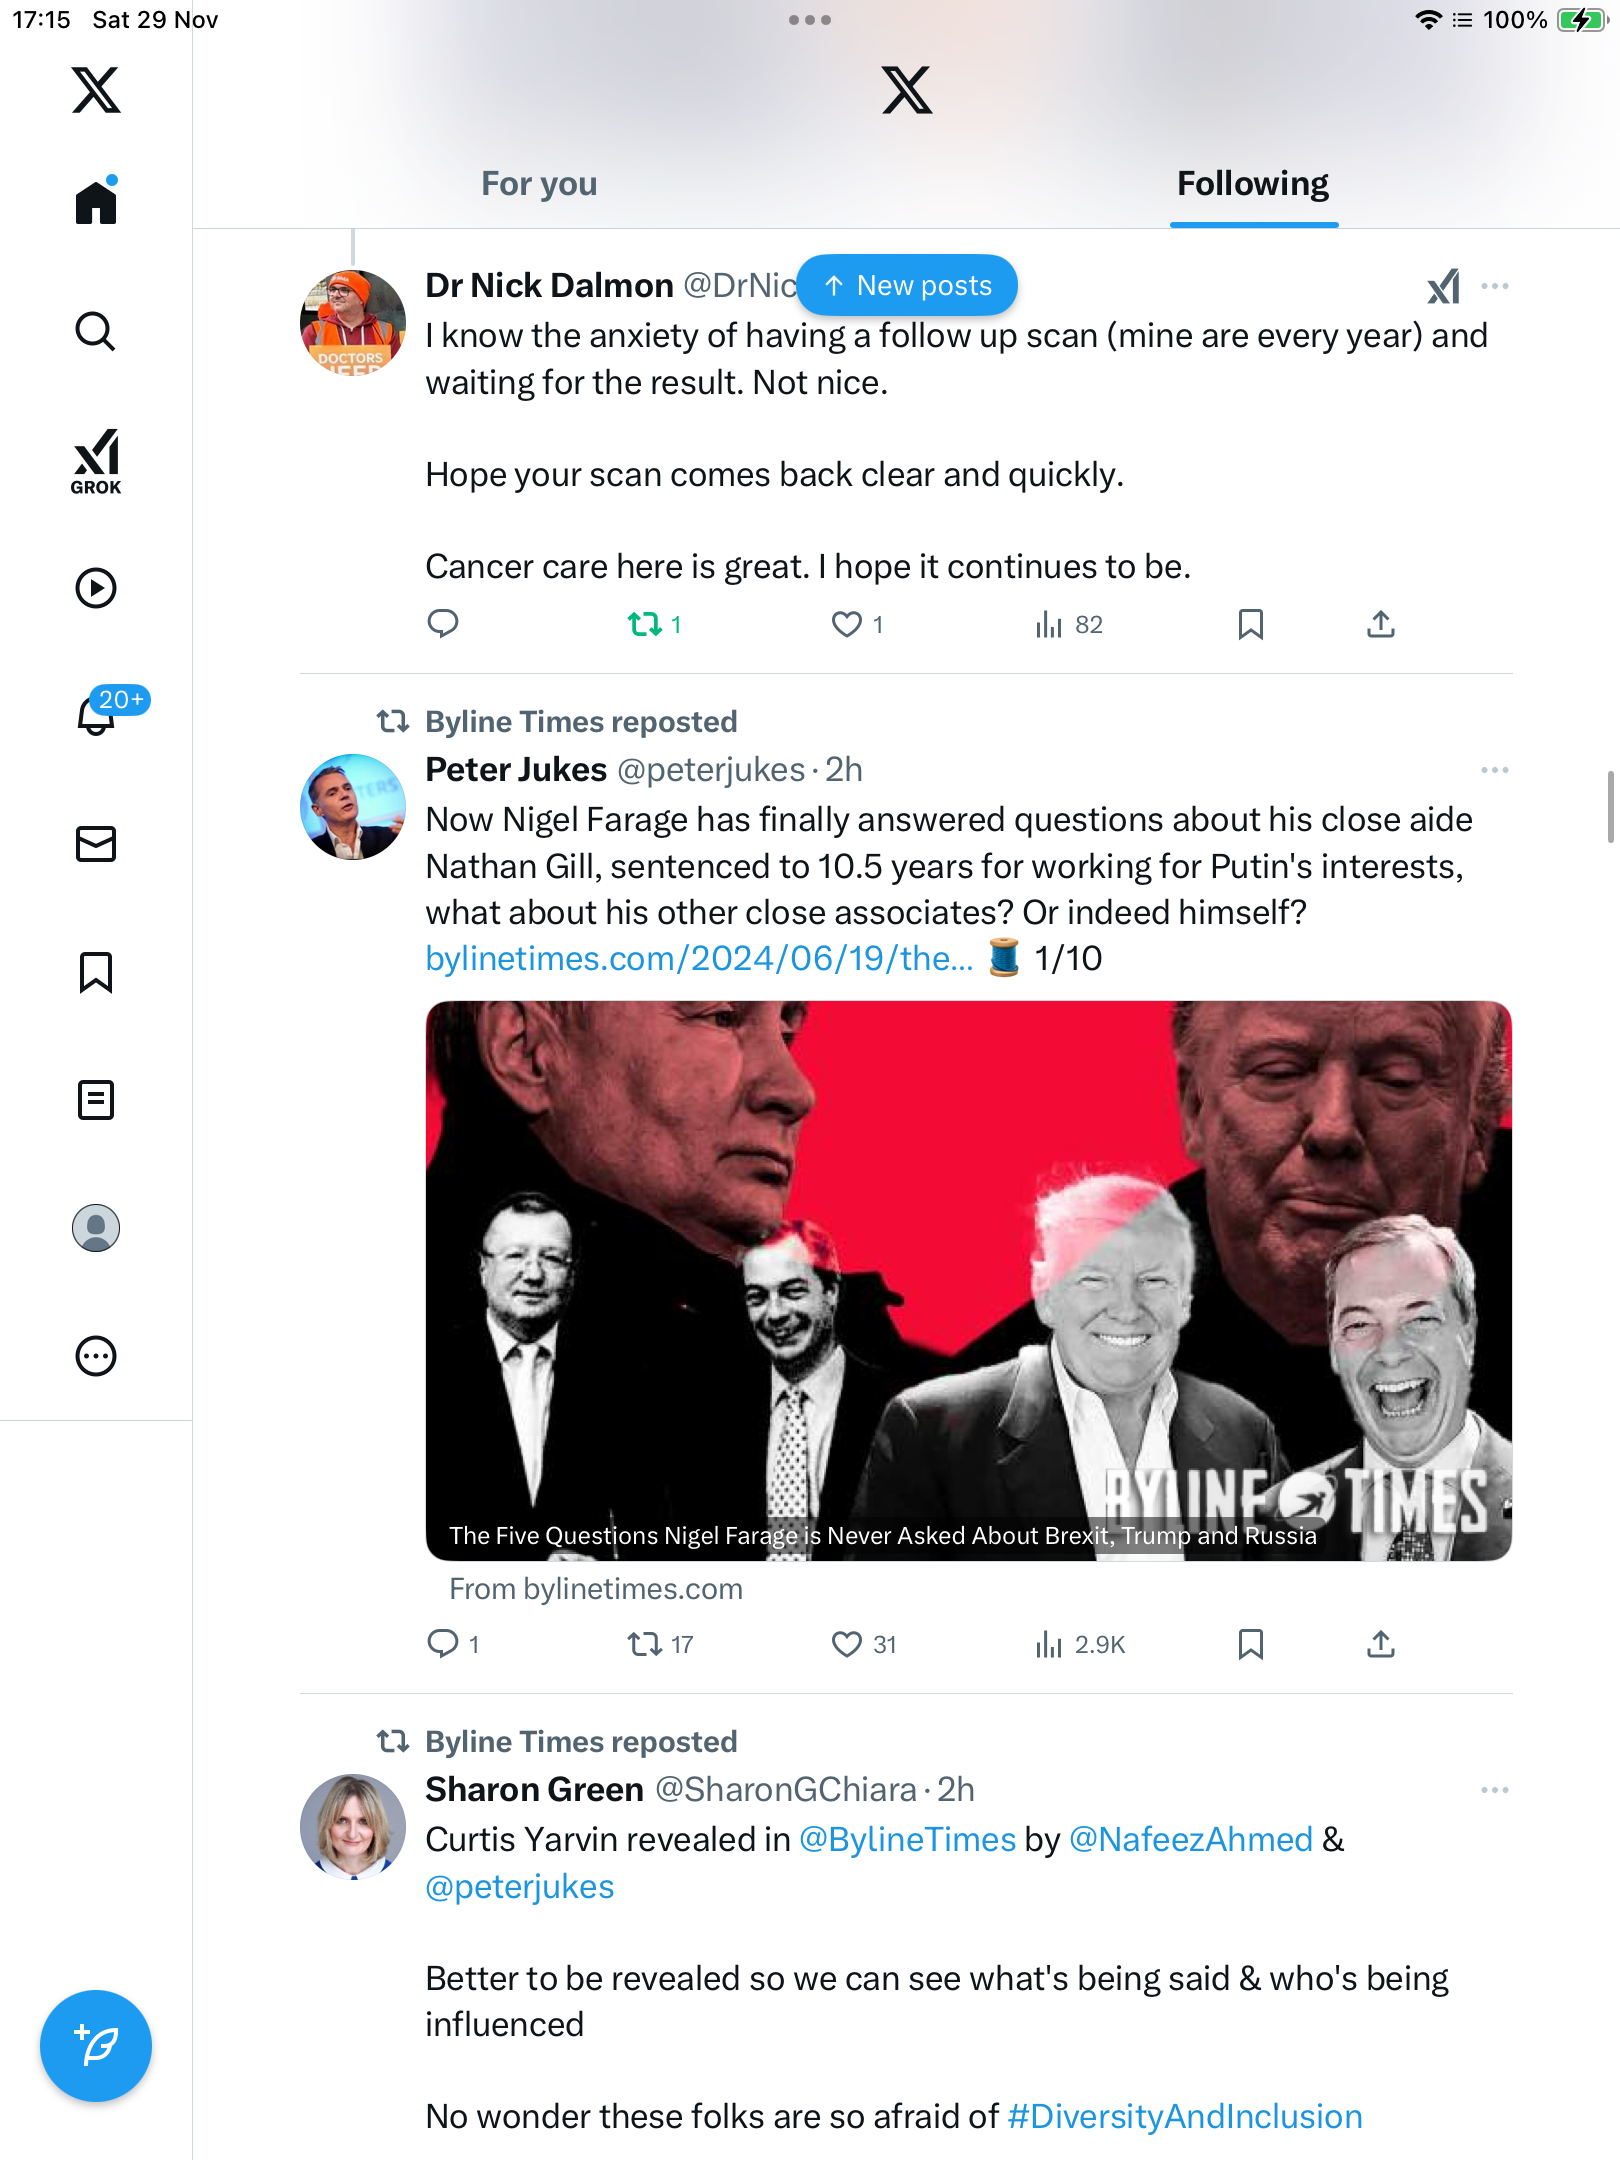
Task: Tap the compose new post button
Action: (x=96, y=2046)
